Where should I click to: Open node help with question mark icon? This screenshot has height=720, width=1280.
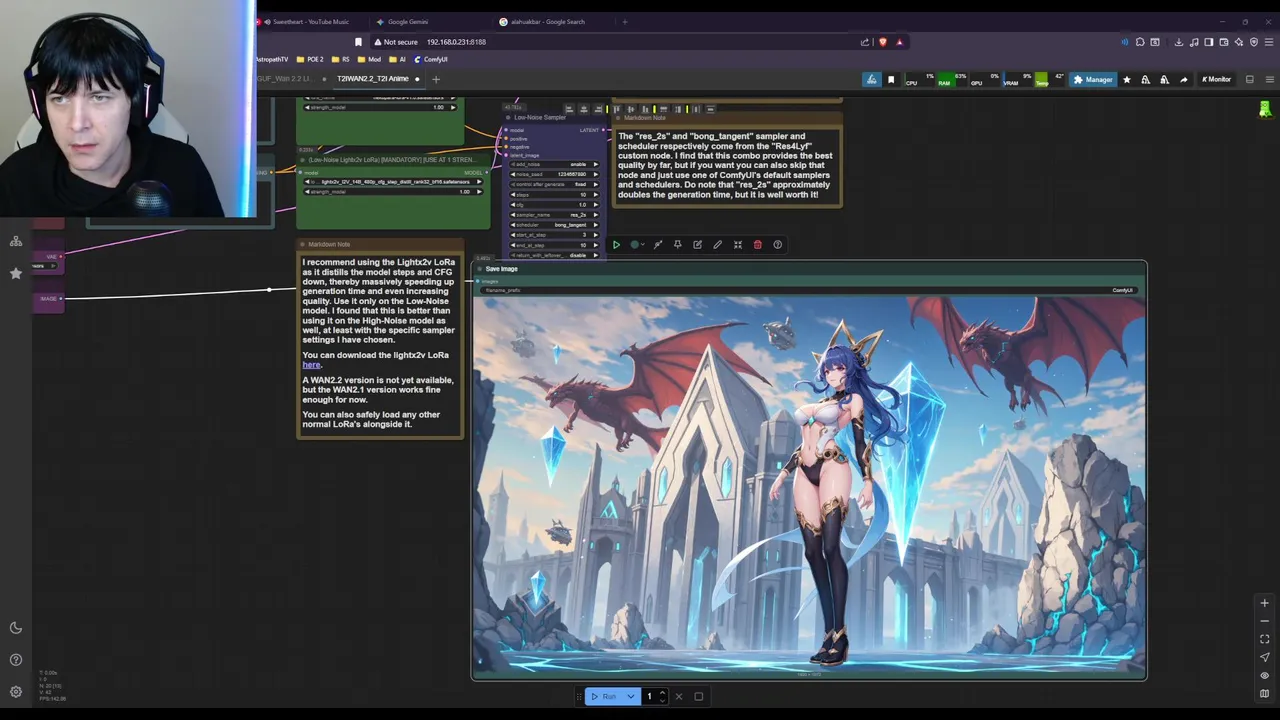click(777, 245)
